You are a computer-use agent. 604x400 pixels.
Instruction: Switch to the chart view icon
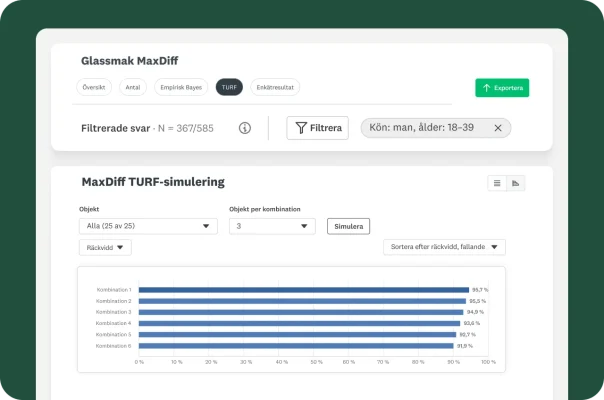516,183
